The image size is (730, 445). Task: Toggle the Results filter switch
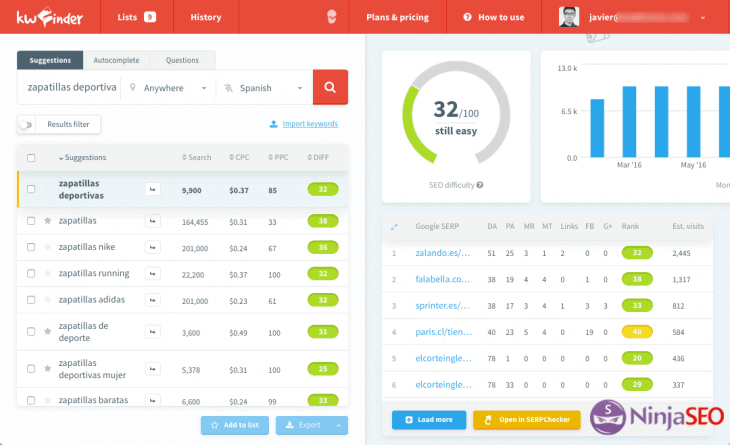(26, 125)
